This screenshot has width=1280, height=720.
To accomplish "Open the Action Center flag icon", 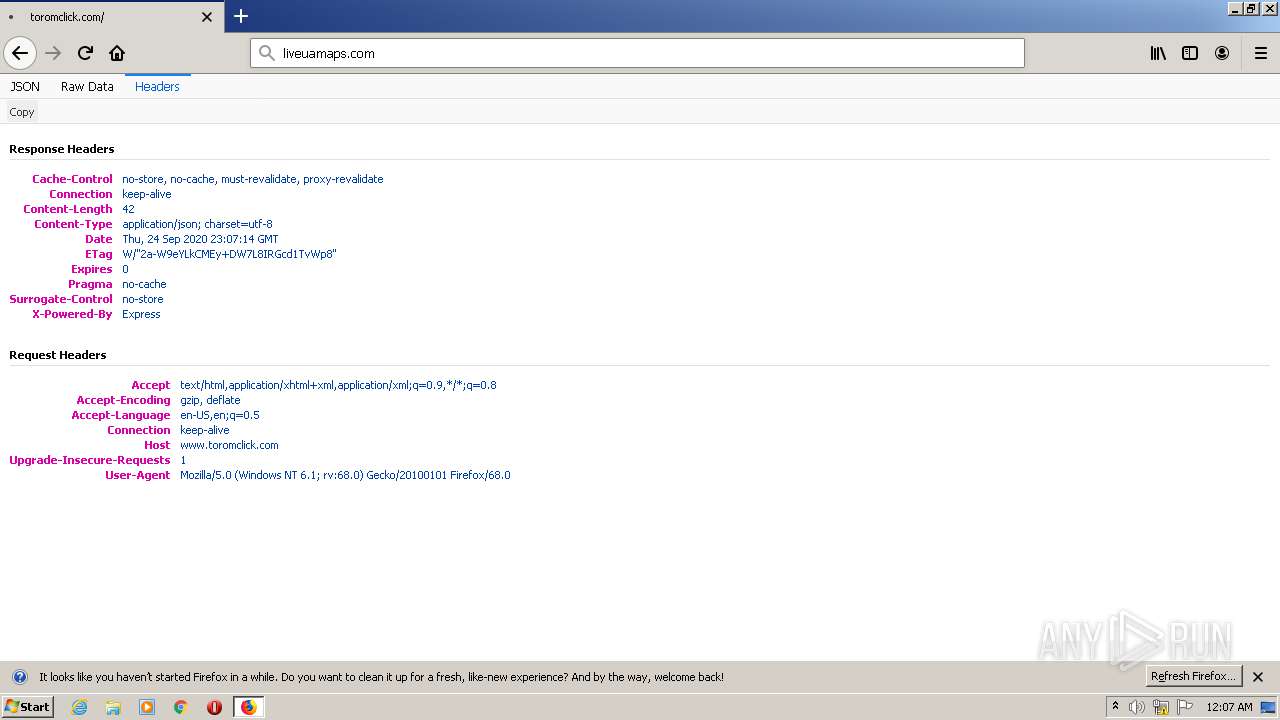I will tap(1185, 707).
